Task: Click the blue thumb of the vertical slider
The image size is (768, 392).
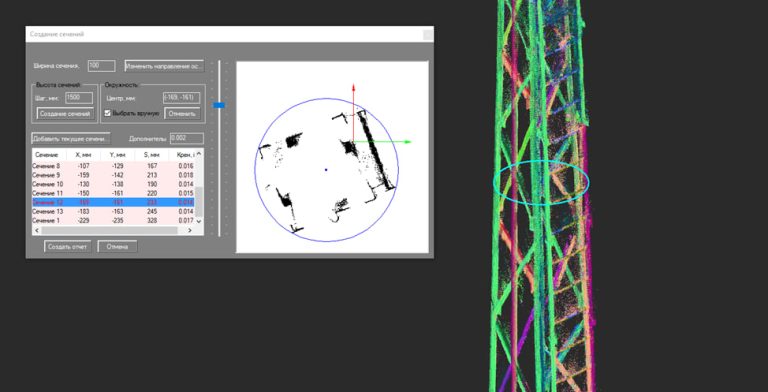Action: pyautogui.click(x=219, y=105)
